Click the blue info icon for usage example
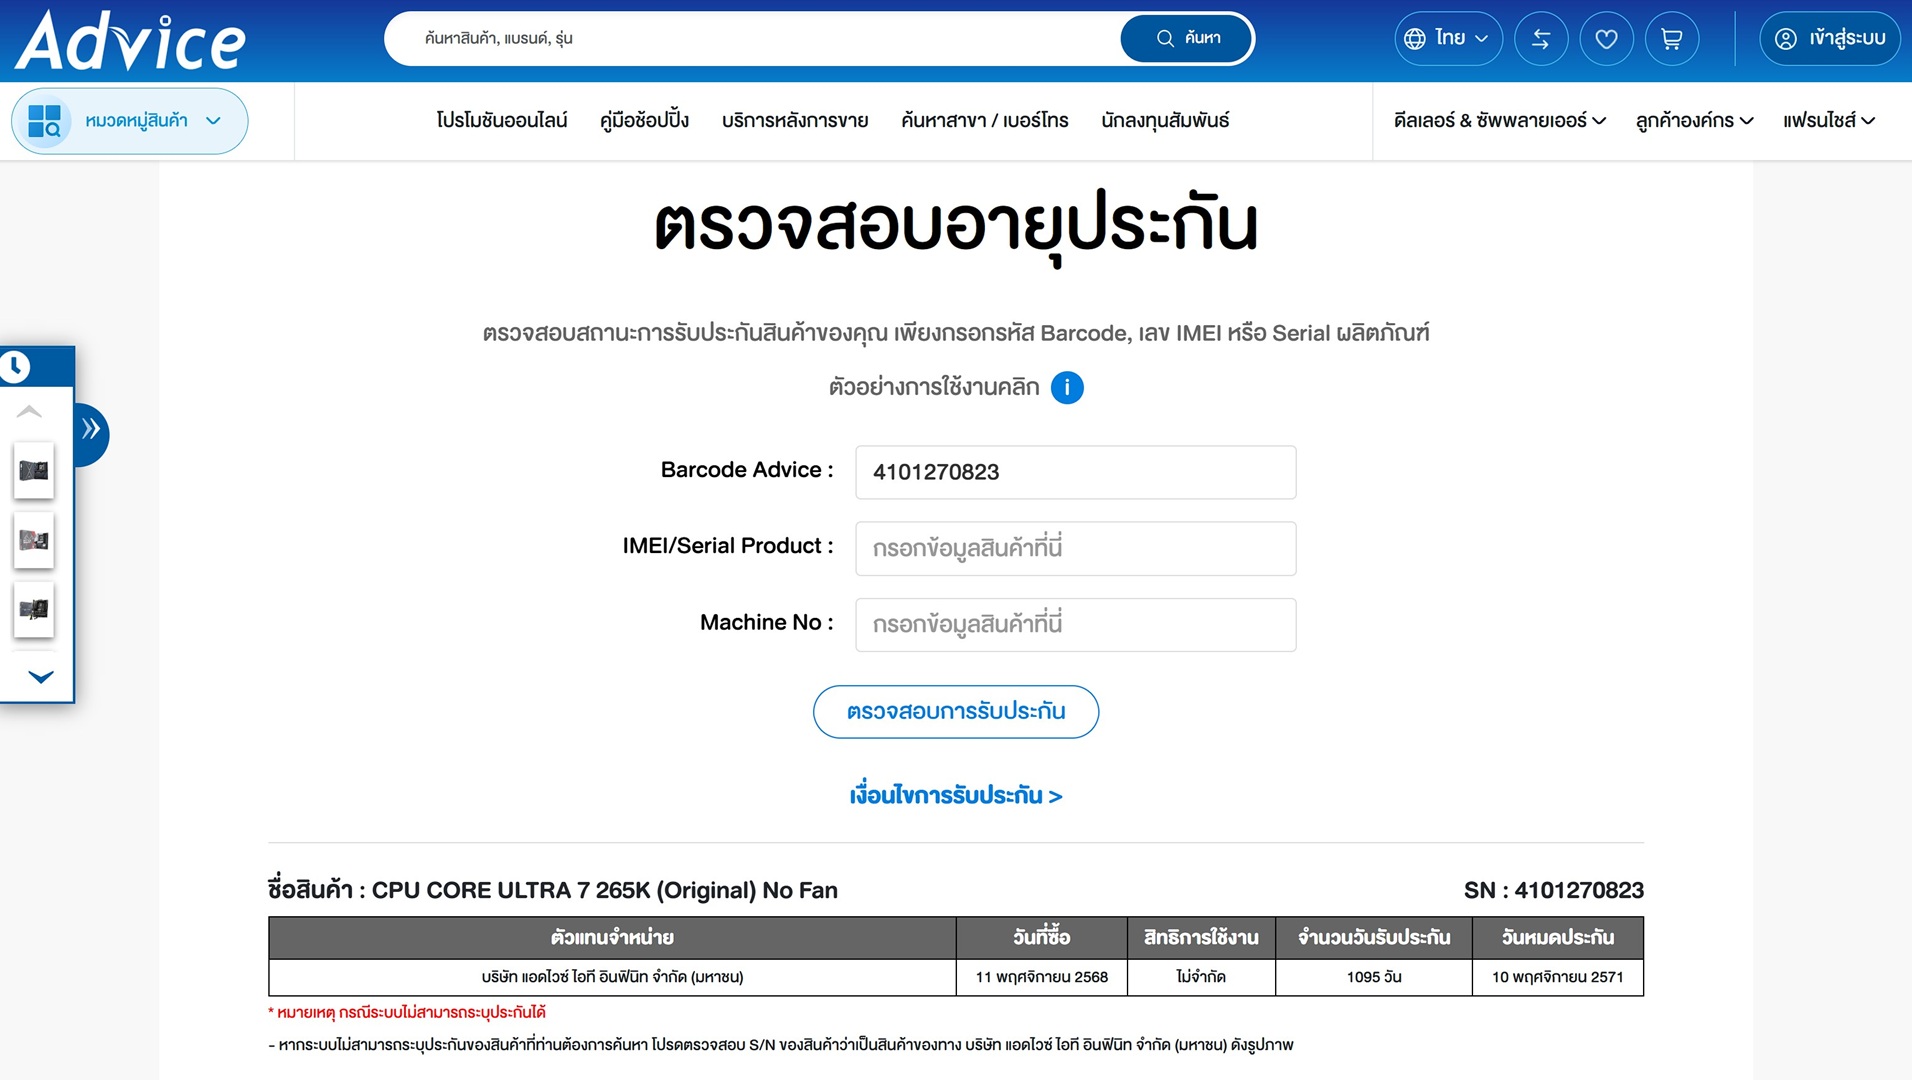Screen dimensions: 1912x1080 (x=1067, y=387)
